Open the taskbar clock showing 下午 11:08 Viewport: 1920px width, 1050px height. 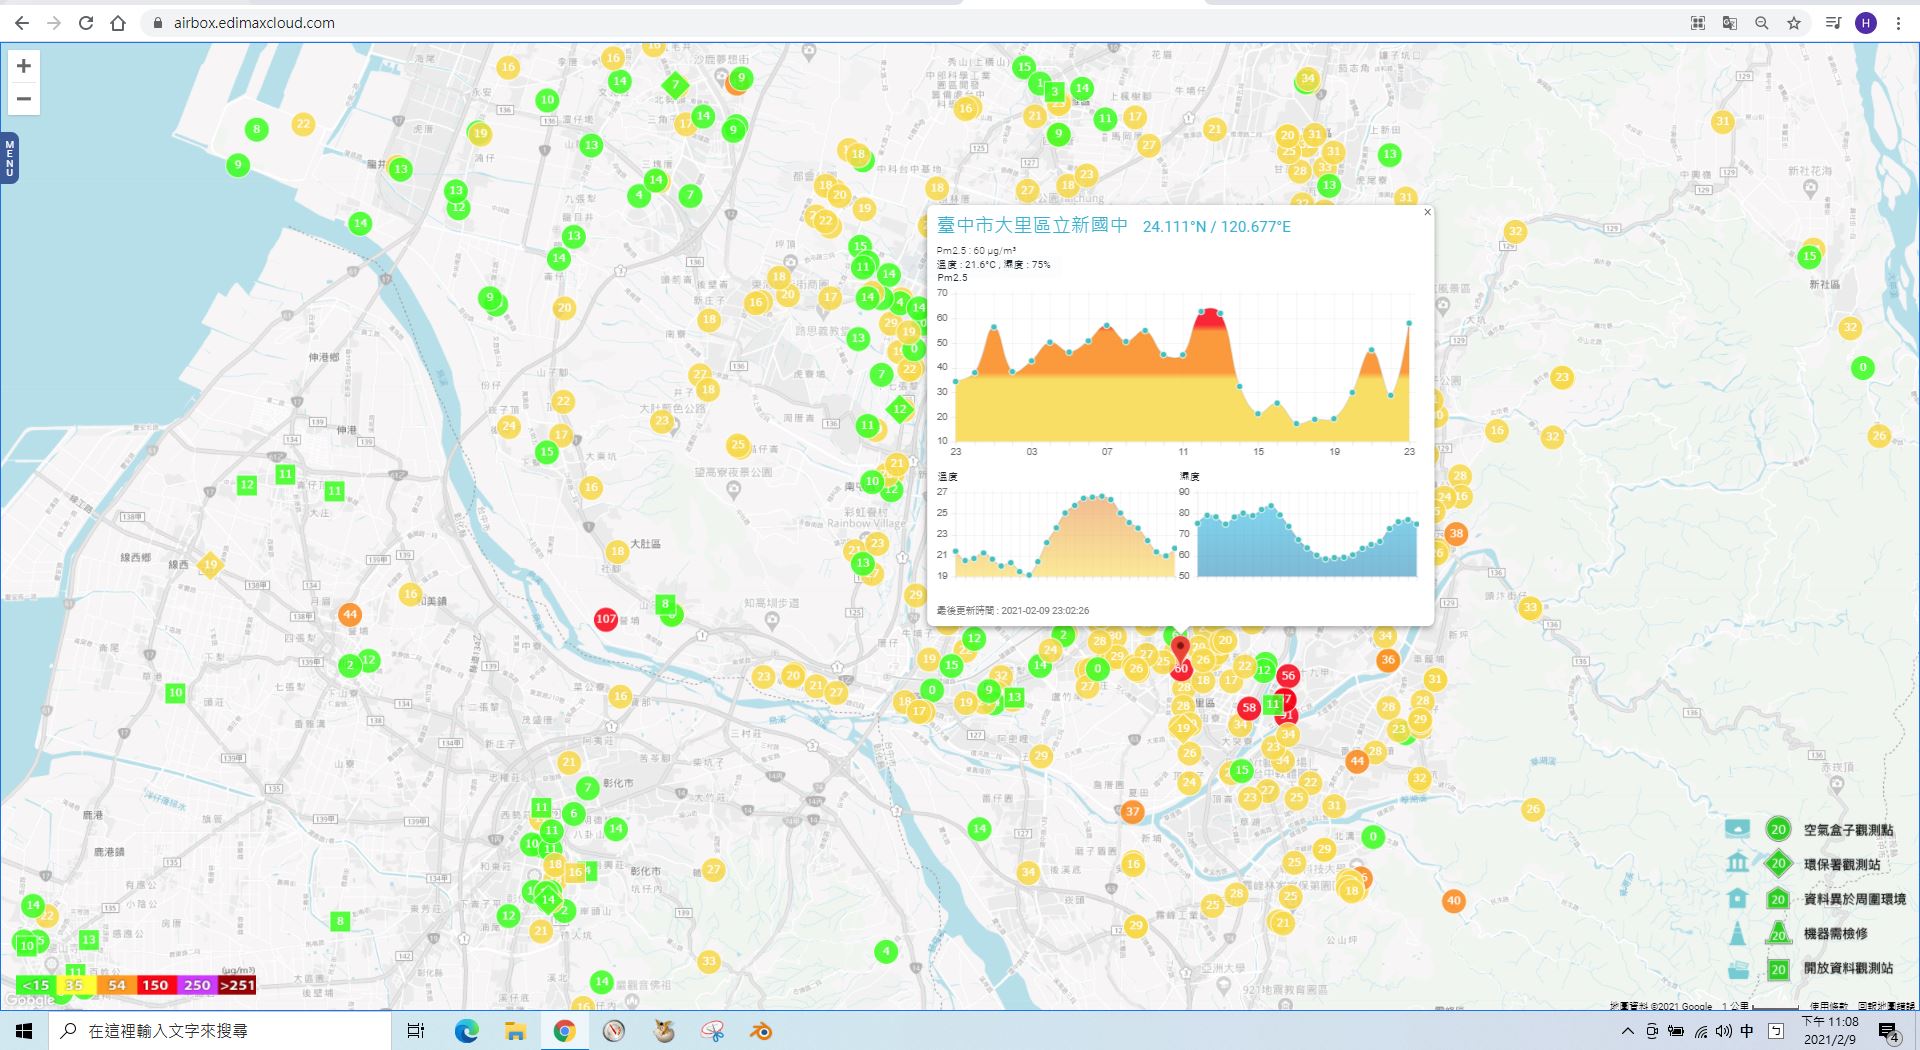[1830, 1031]
